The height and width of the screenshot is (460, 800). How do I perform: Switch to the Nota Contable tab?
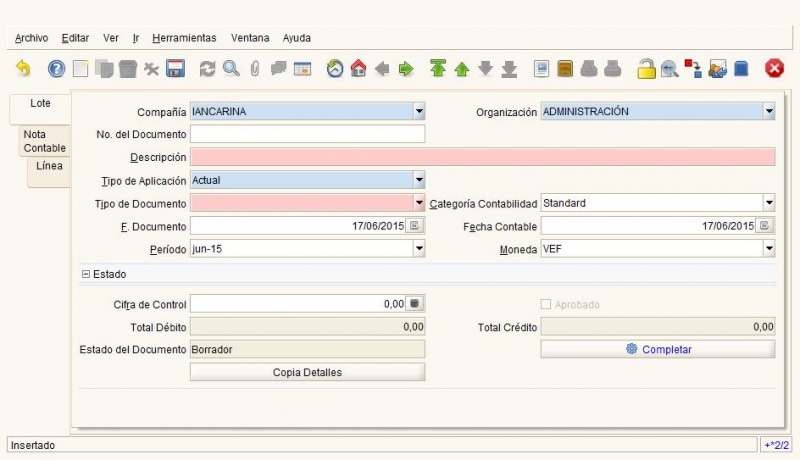click(x=44, y=141)
